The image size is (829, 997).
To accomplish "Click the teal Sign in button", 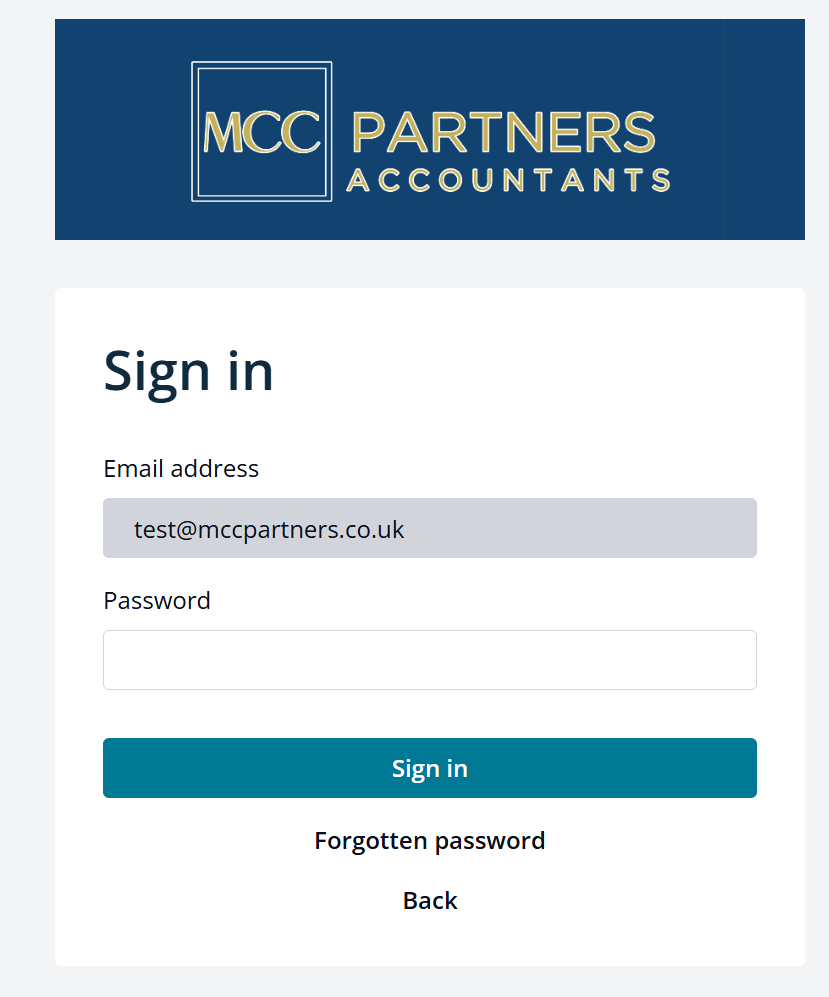I will pos(430,768).
